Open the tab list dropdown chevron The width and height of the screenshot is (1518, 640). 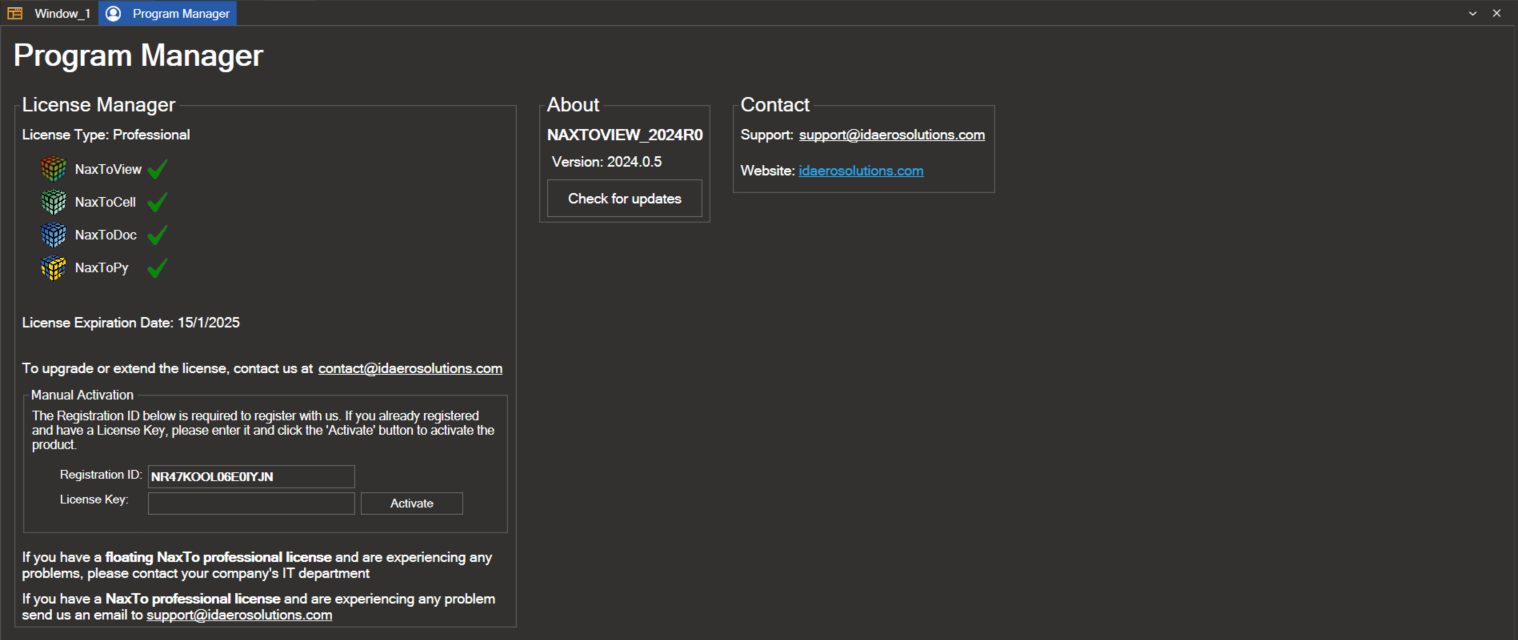click(x=1472, y=13)
